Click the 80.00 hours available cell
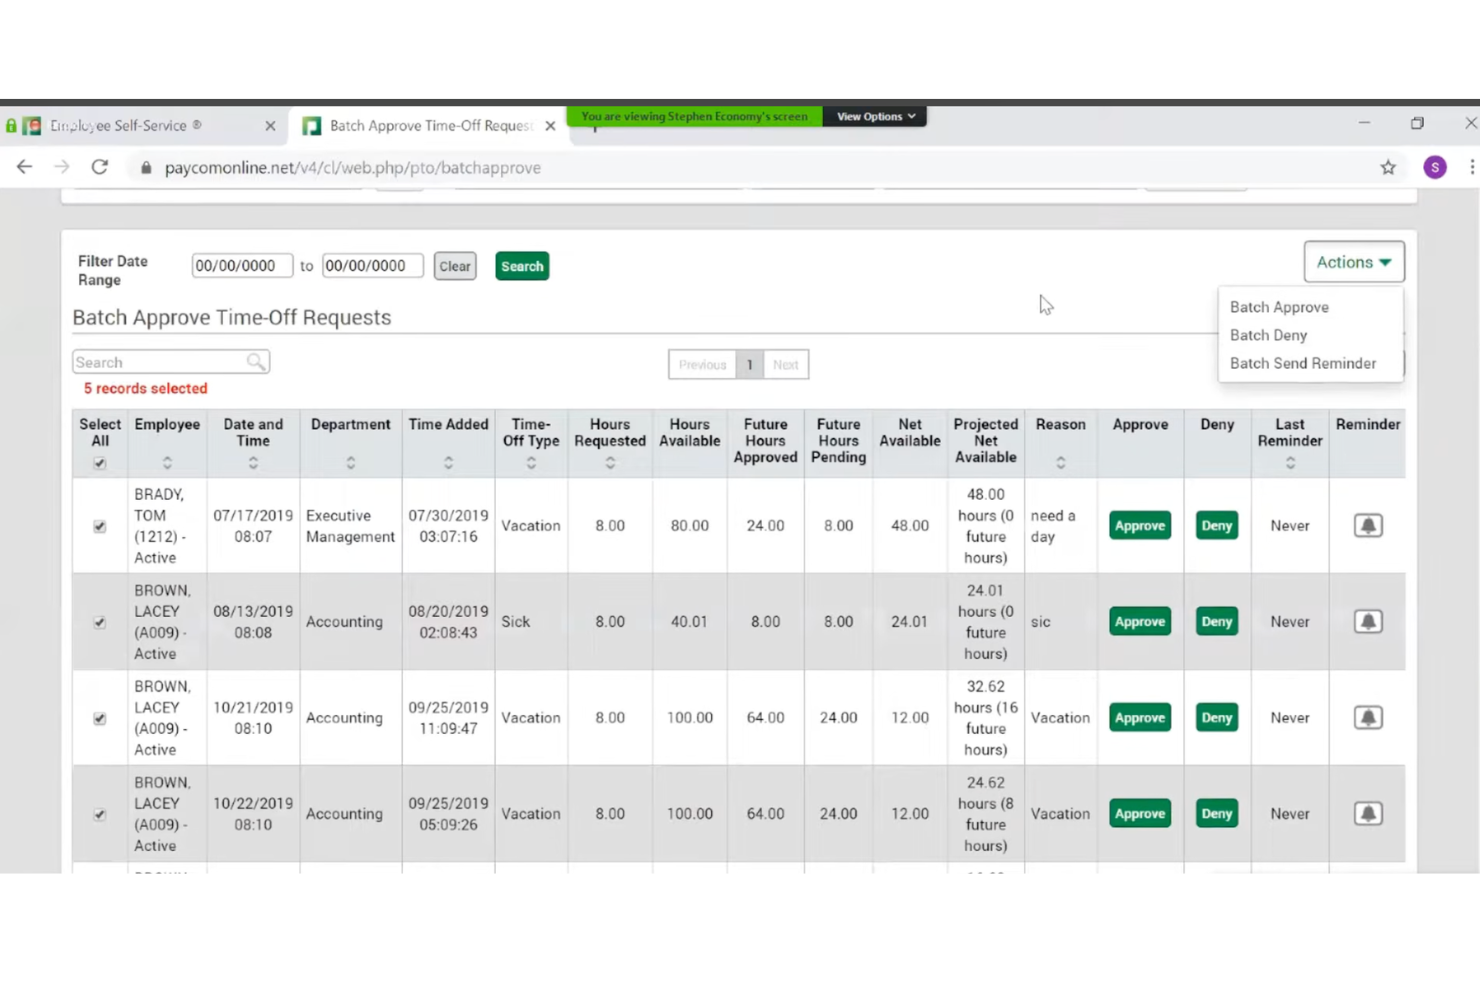Screen dimensions: 1480x987 [690, 525]
